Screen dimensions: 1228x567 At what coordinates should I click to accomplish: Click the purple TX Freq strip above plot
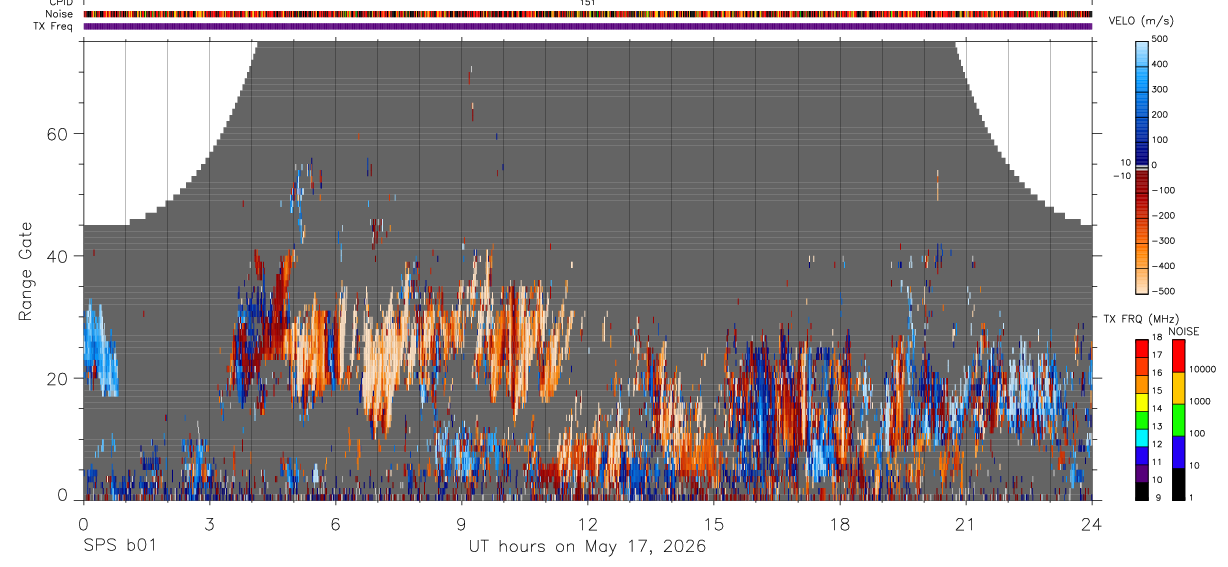[x=587, y=26]
